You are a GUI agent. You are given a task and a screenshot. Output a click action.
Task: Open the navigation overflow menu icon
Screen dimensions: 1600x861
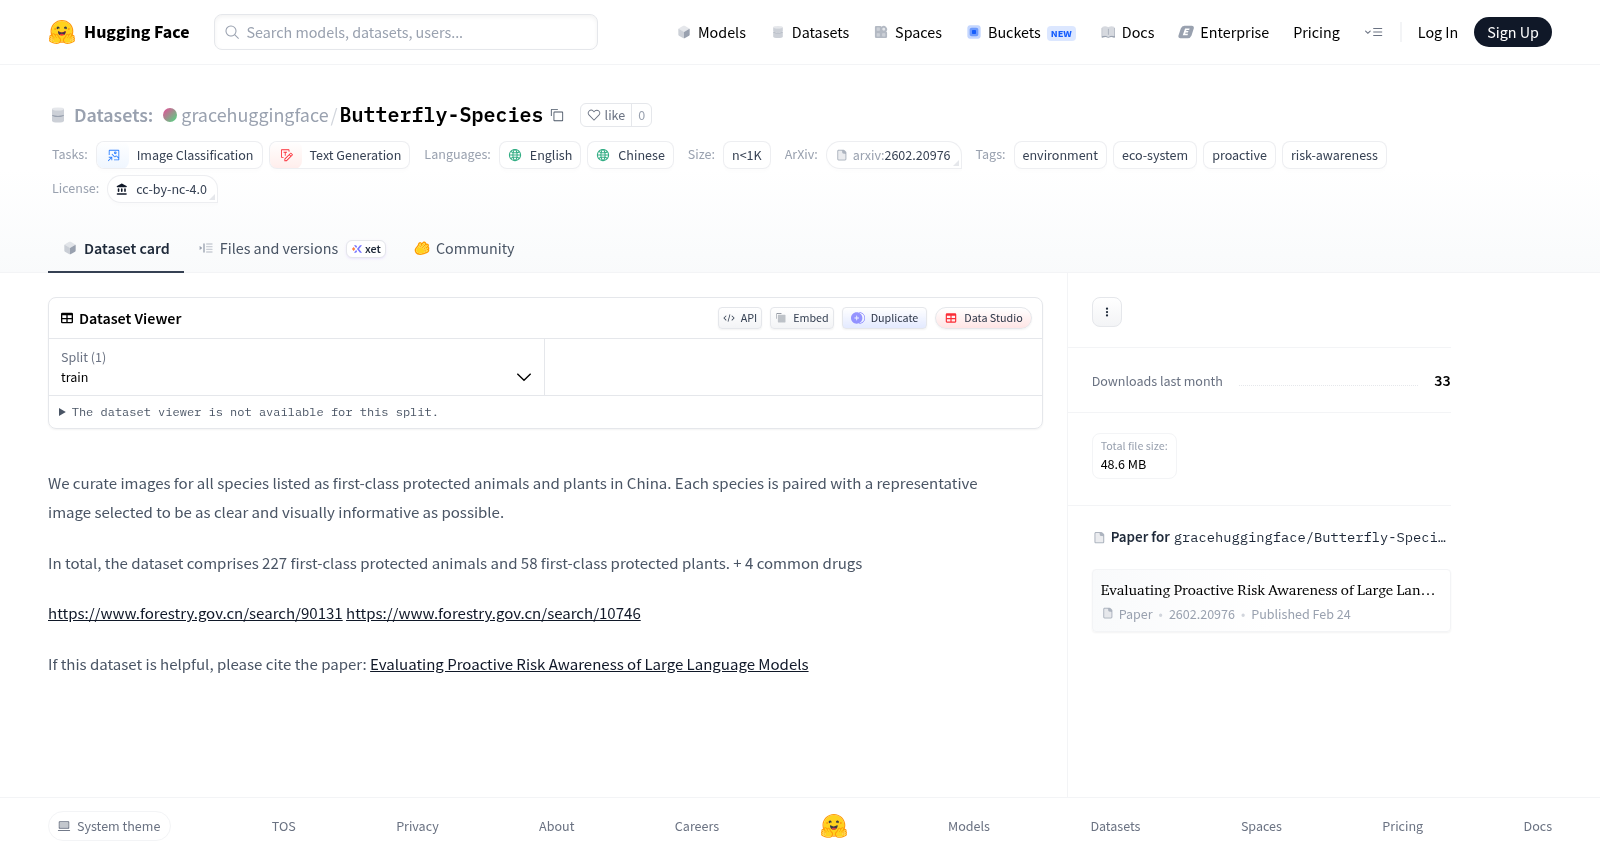click(1373, 32)
